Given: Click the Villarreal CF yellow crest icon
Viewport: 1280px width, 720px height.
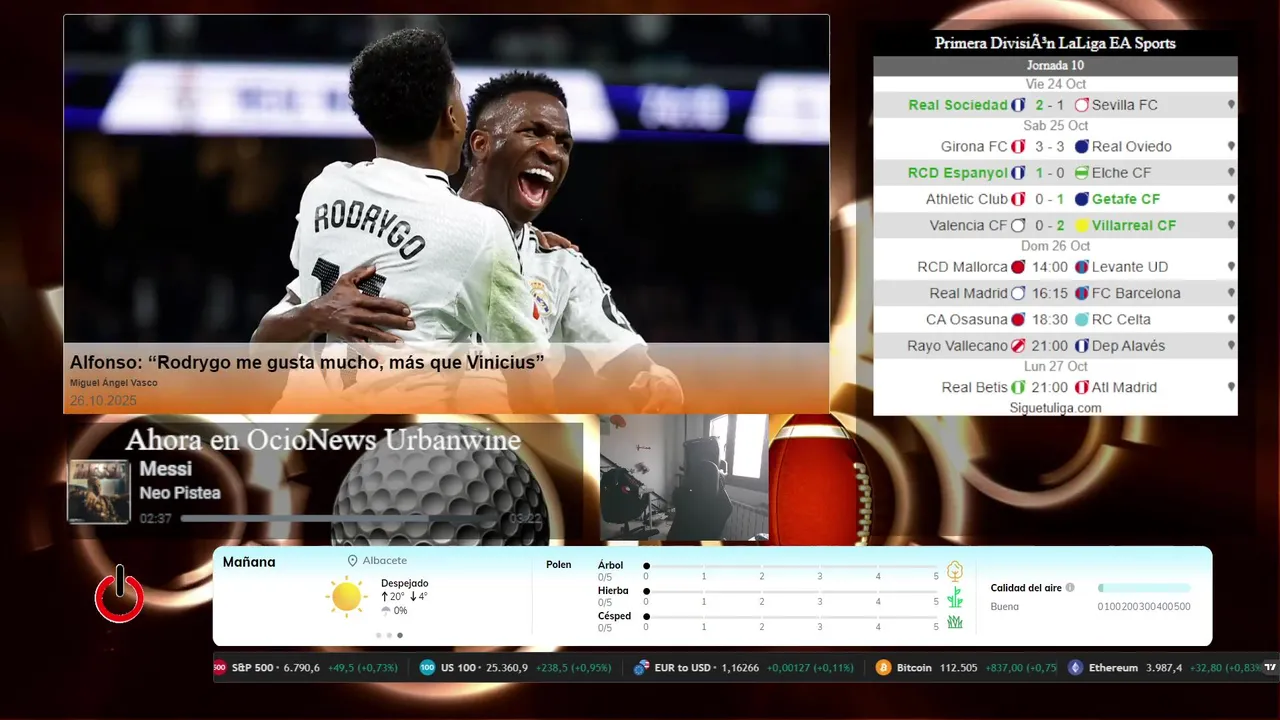Looking at the screenshot, I should (1081, 226).
